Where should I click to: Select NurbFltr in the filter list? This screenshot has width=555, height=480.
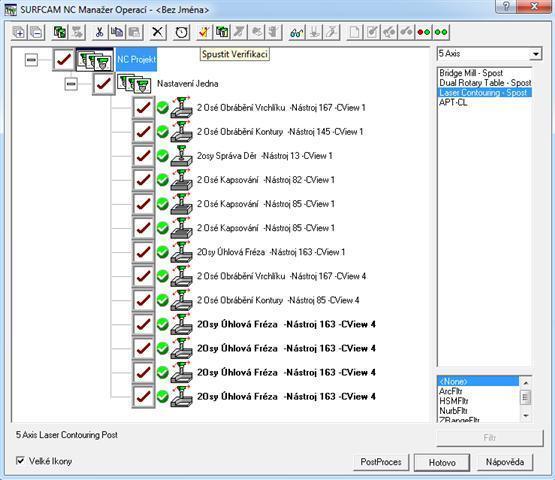453,411
